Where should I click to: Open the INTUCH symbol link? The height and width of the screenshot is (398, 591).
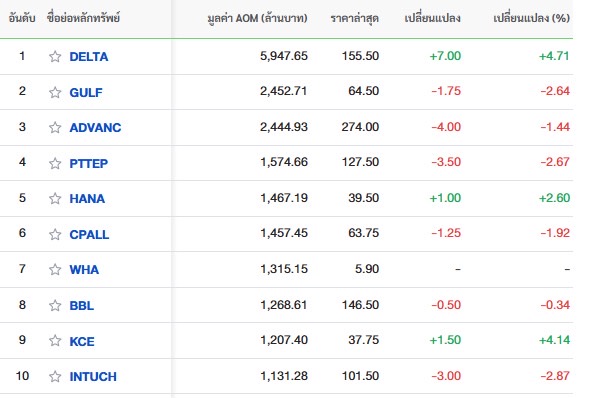(x=93, y=376)
